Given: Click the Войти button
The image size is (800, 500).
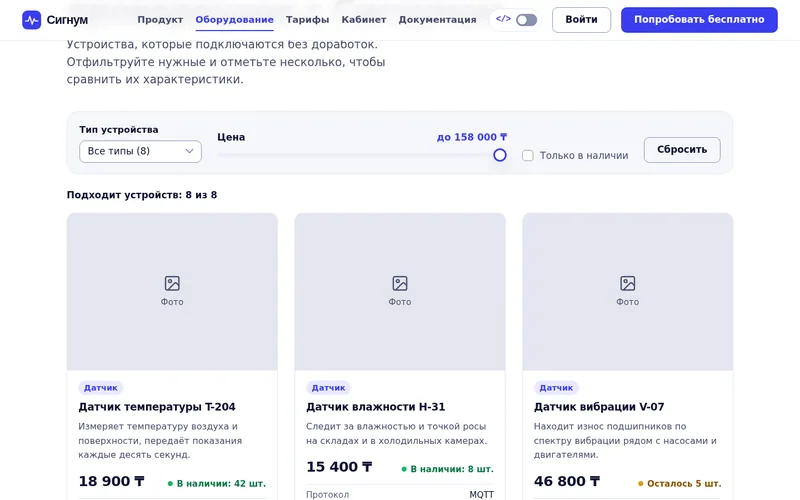Looking at the screenshot, I should pos(581,20).
